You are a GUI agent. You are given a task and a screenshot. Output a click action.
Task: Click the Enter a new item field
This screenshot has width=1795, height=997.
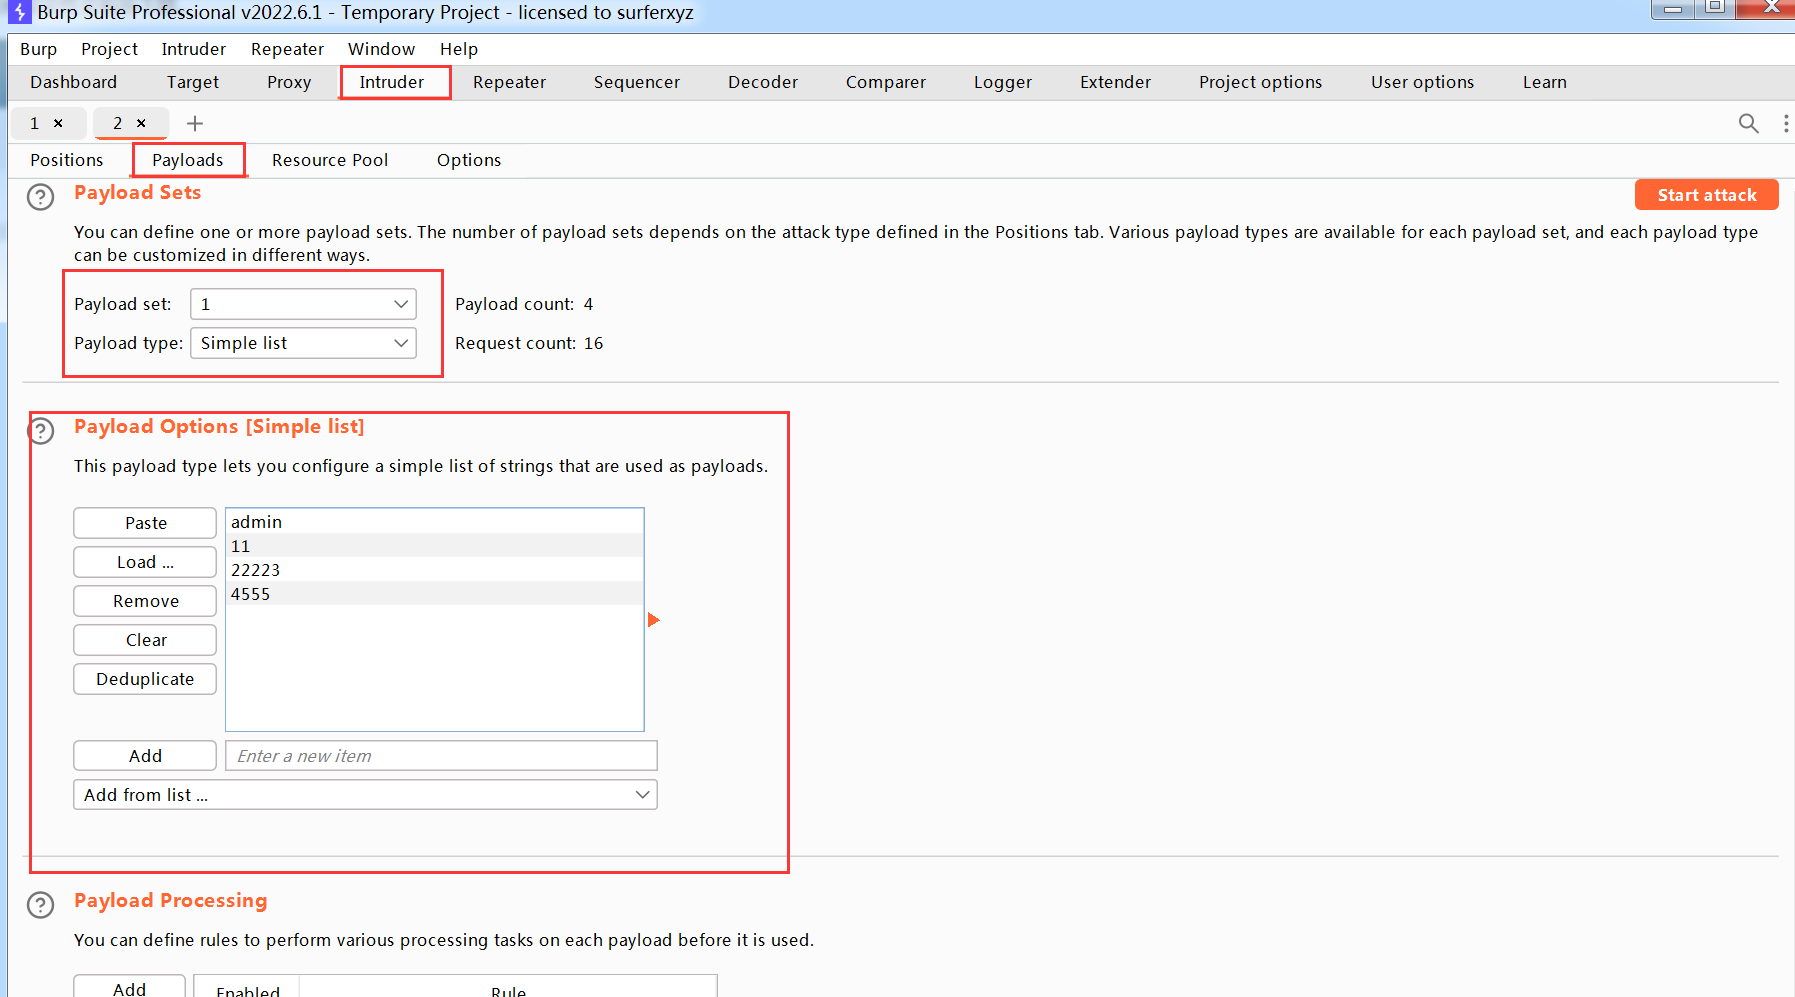(x=441, y=756)
